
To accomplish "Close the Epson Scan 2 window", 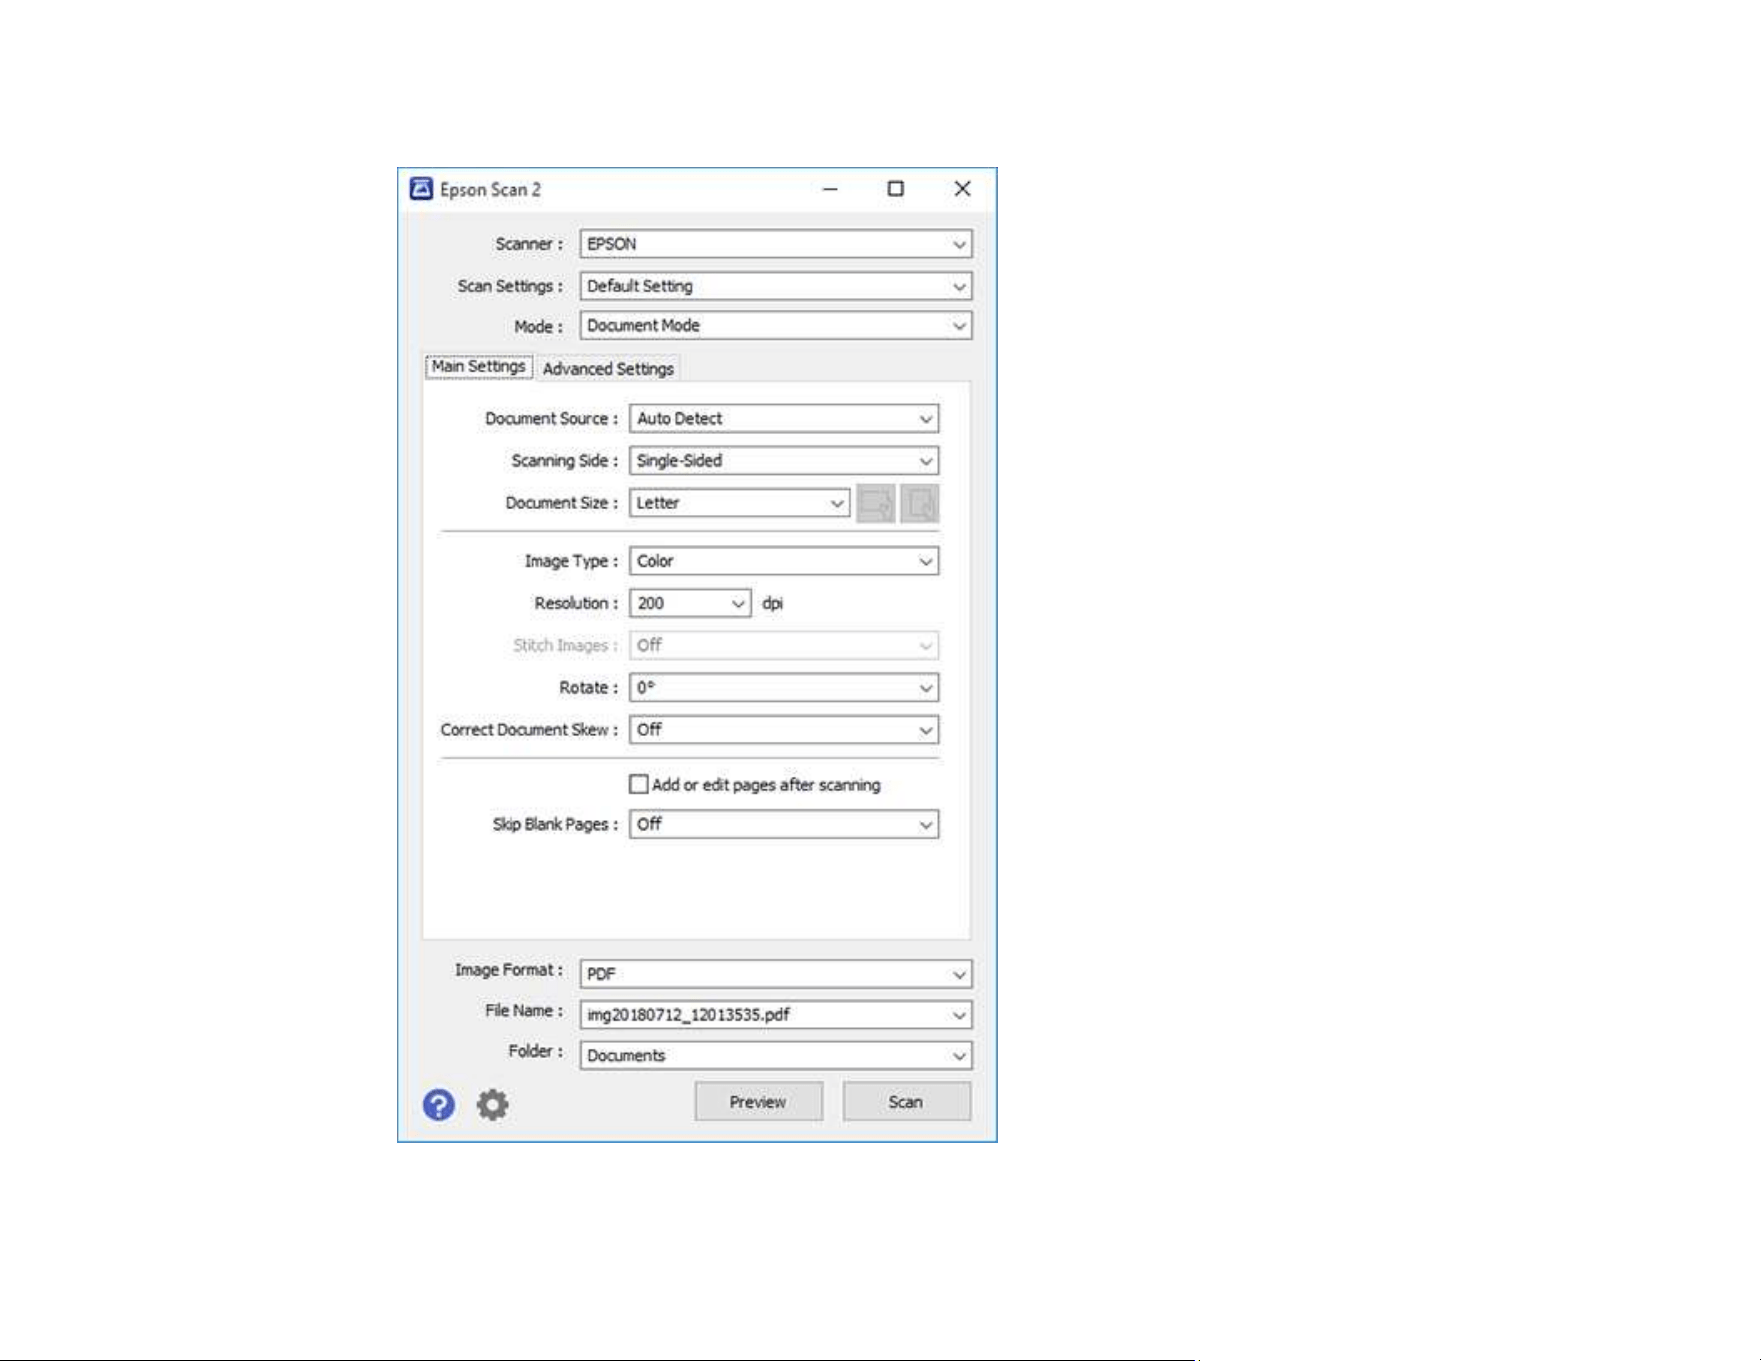I will [x=962, y=189].
